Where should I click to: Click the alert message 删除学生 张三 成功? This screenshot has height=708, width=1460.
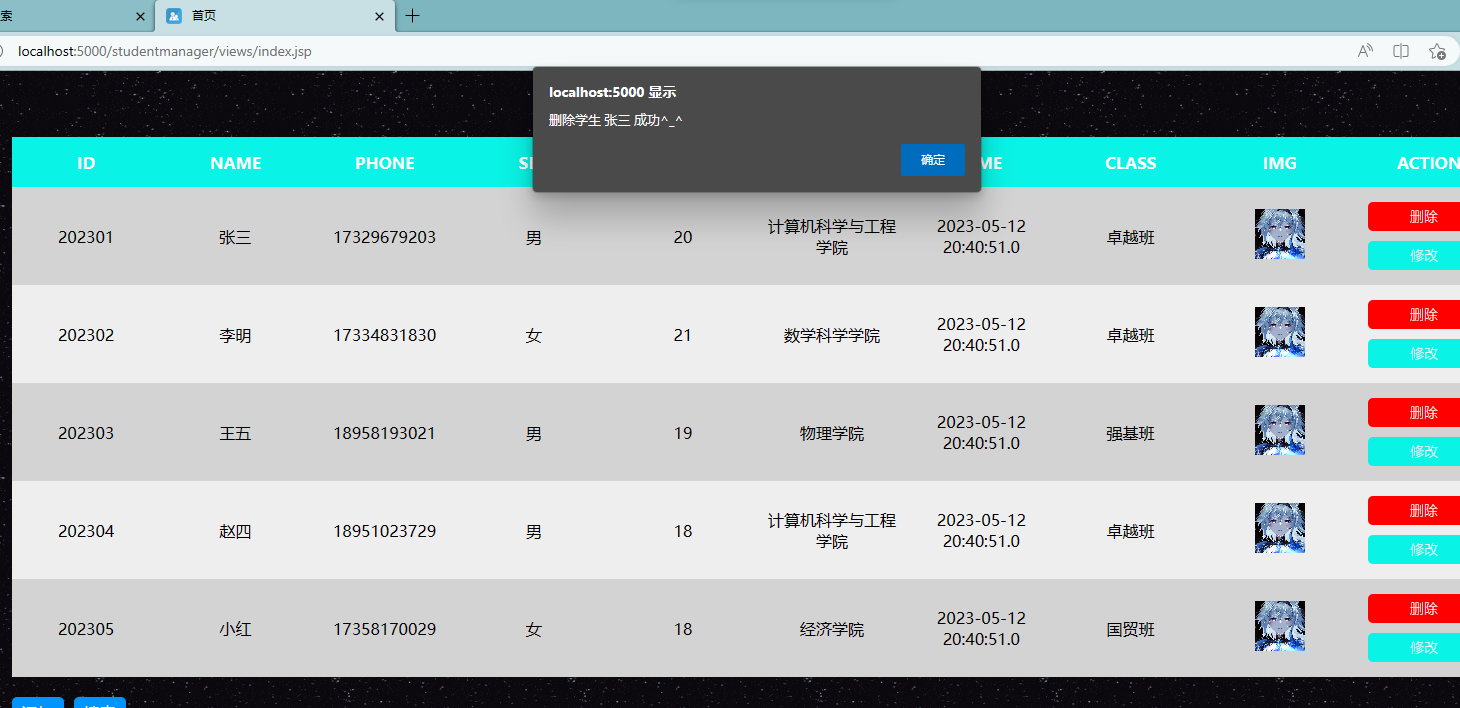coord(615,120)
